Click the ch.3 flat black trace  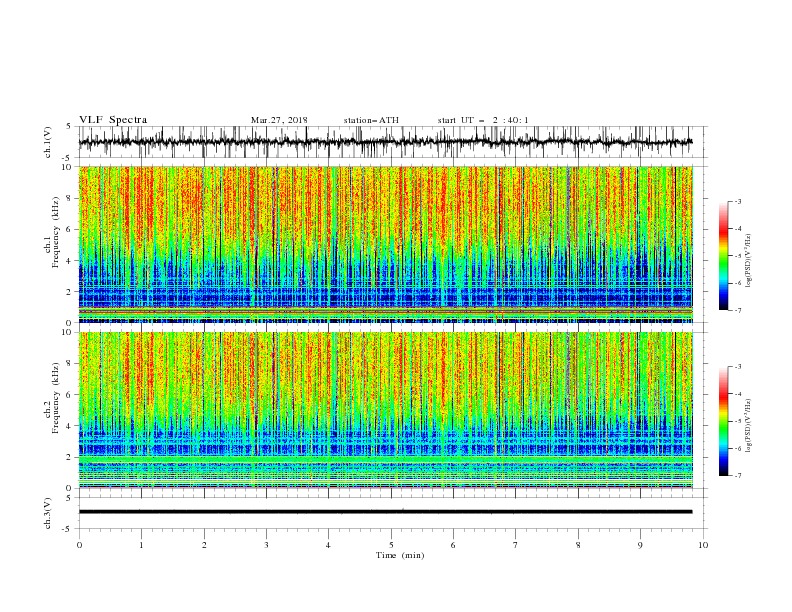(385, 512)
